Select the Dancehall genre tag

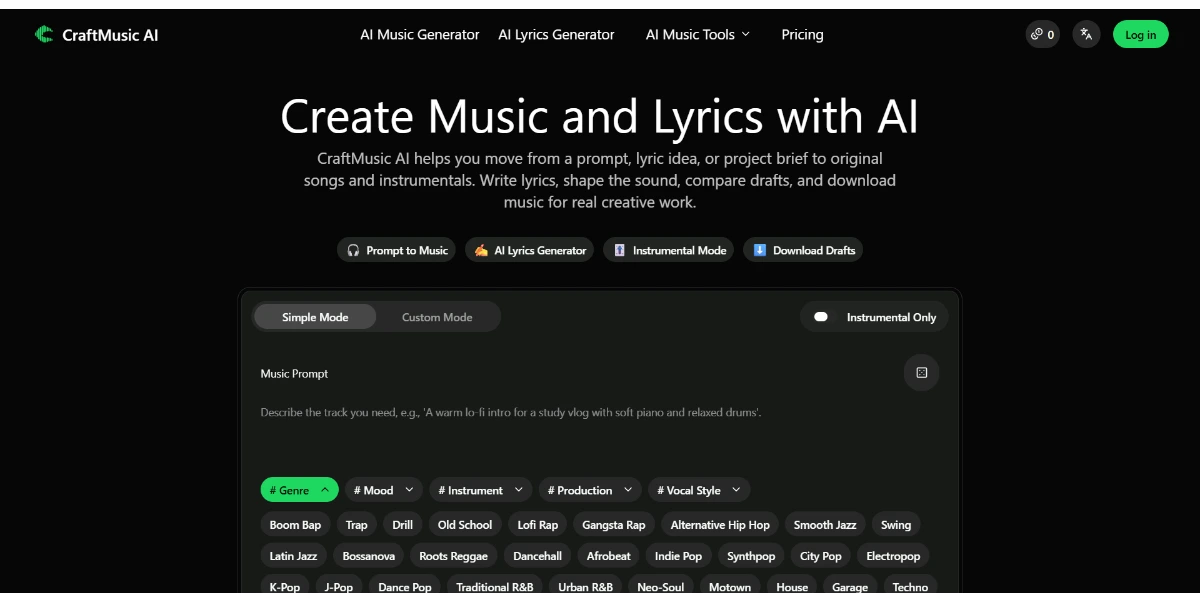537,556
